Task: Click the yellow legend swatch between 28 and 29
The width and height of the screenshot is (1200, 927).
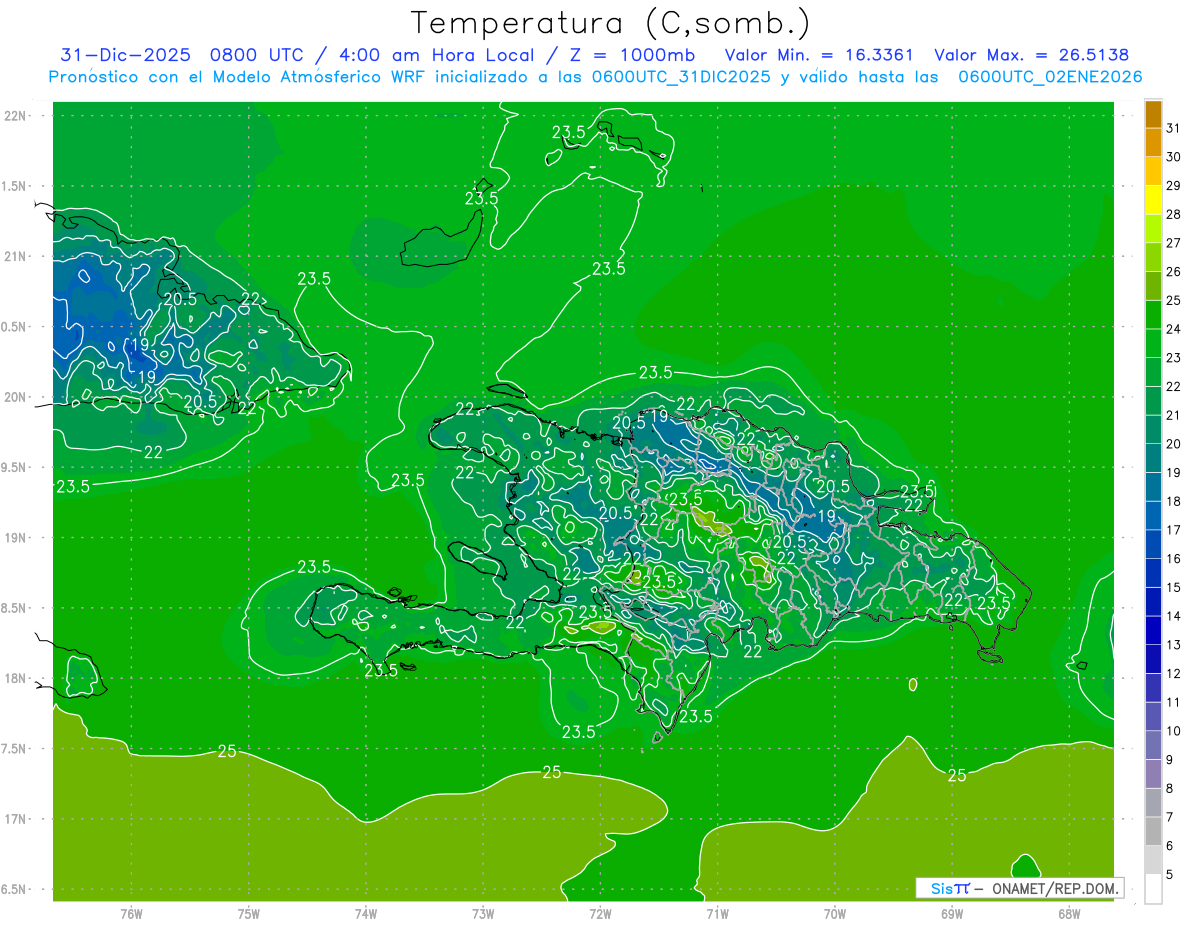Action: [1153, 200]
